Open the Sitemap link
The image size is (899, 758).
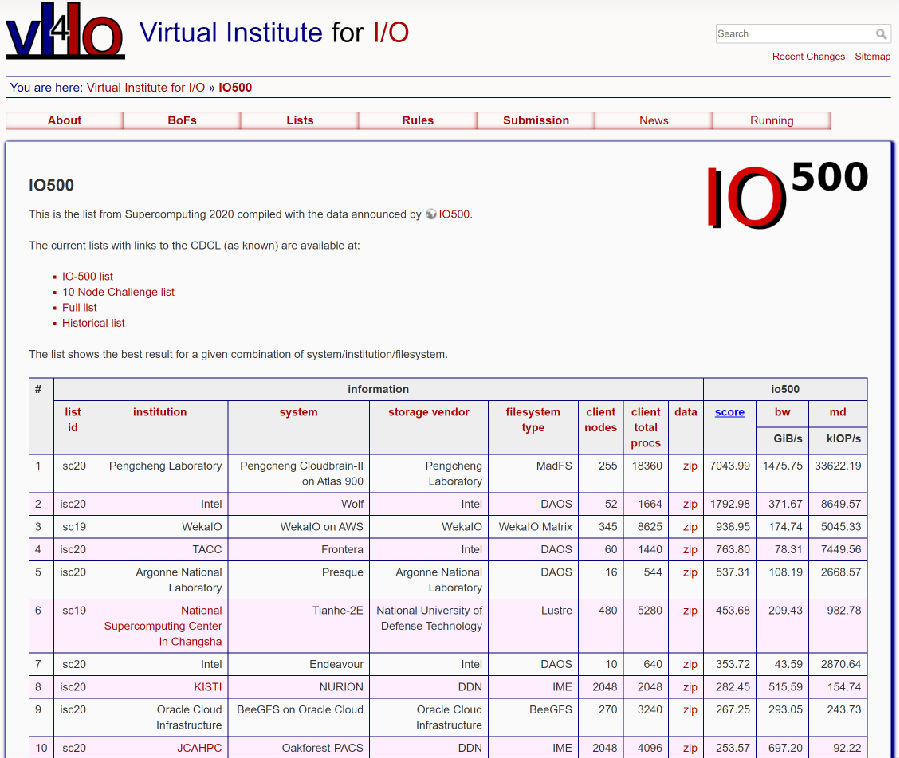point(872,56)
